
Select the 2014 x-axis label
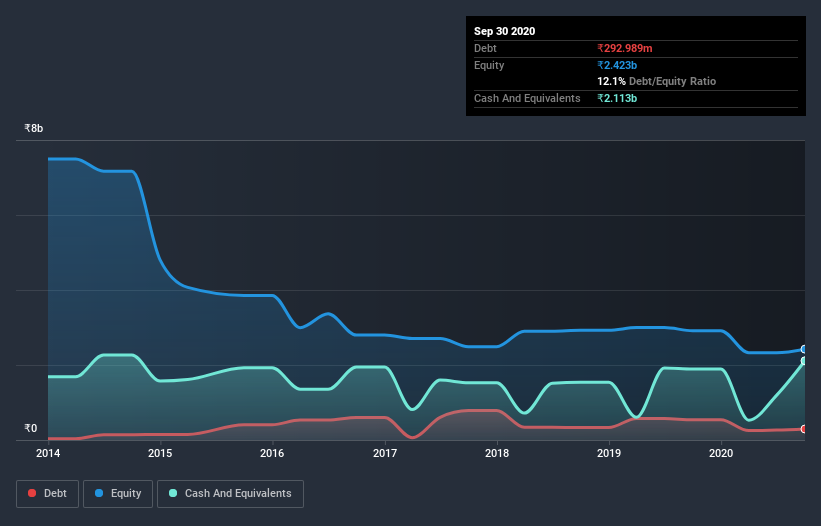(x=48, y=453)
